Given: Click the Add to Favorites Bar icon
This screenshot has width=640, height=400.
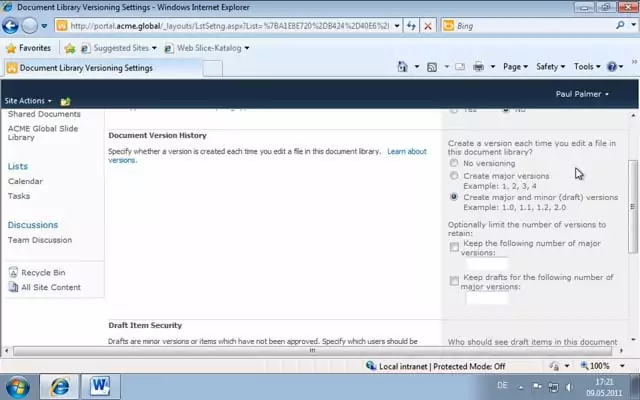Looking at the screenshot, I should [70, 48].
